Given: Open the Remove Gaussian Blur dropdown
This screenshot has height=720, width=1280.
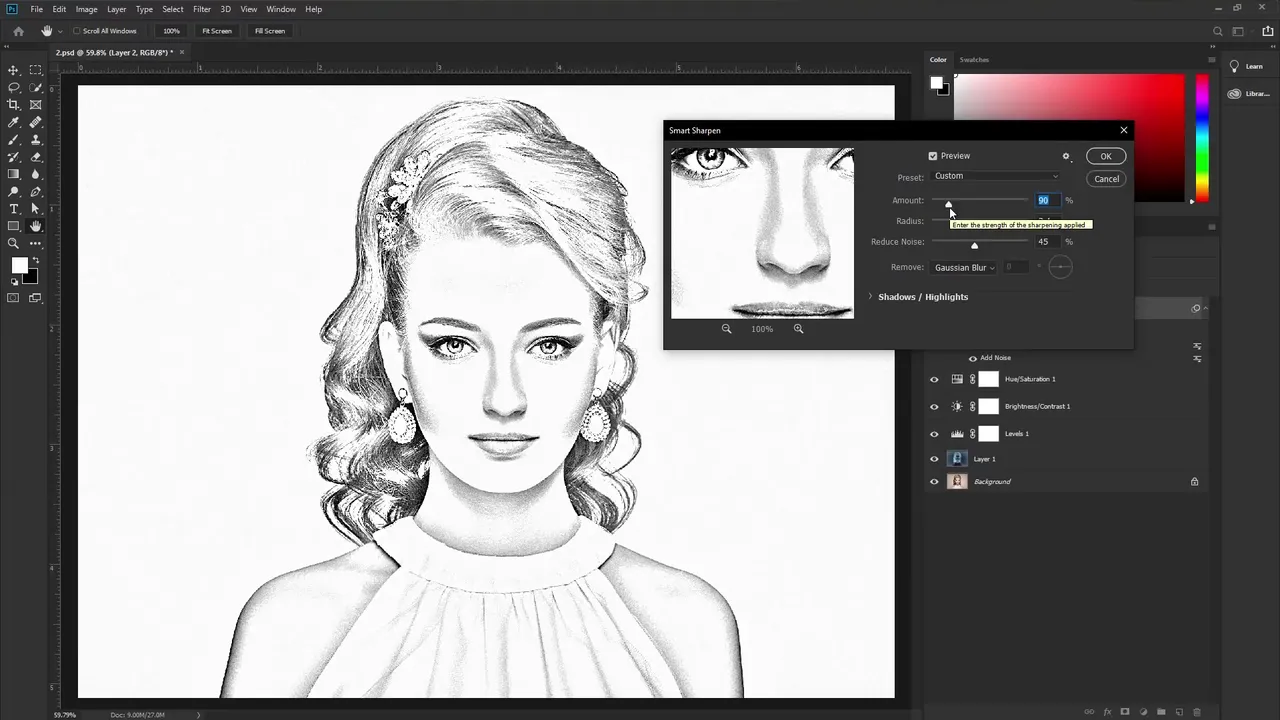Looking at the screenshot, I should (x=964, y=268).
